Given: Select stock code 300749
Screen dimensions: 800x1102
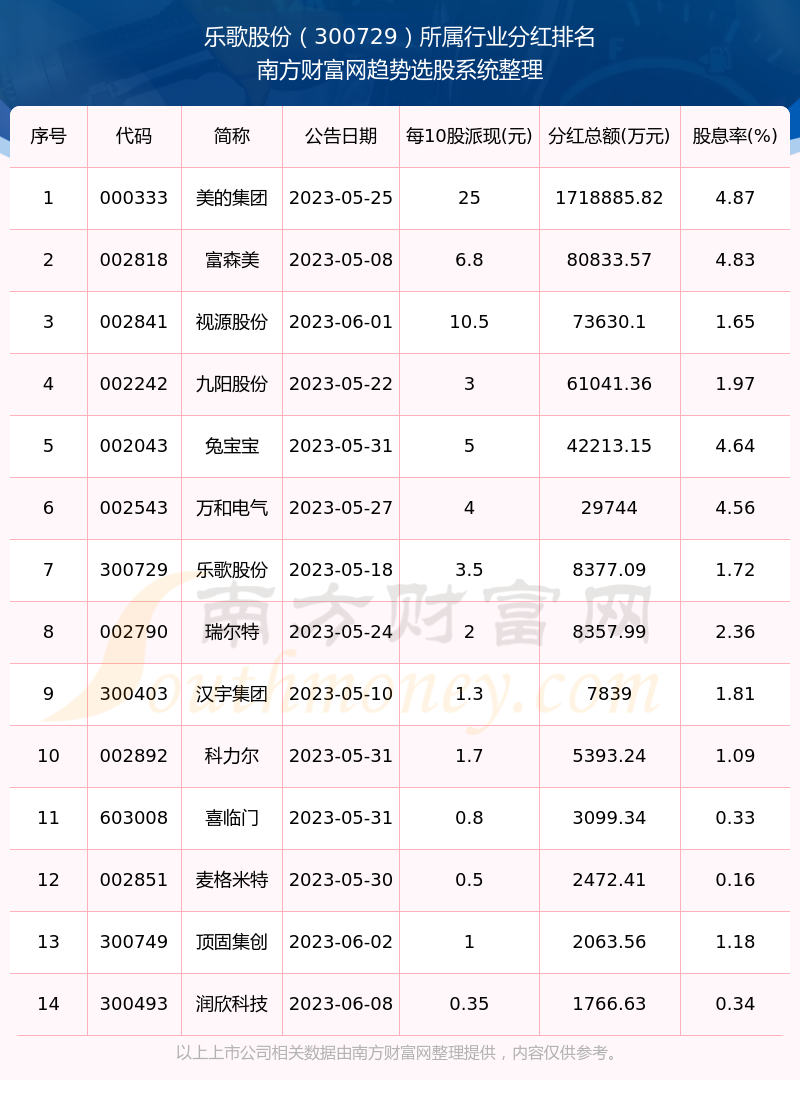Looking at the screenshot, I should (134, 942).
